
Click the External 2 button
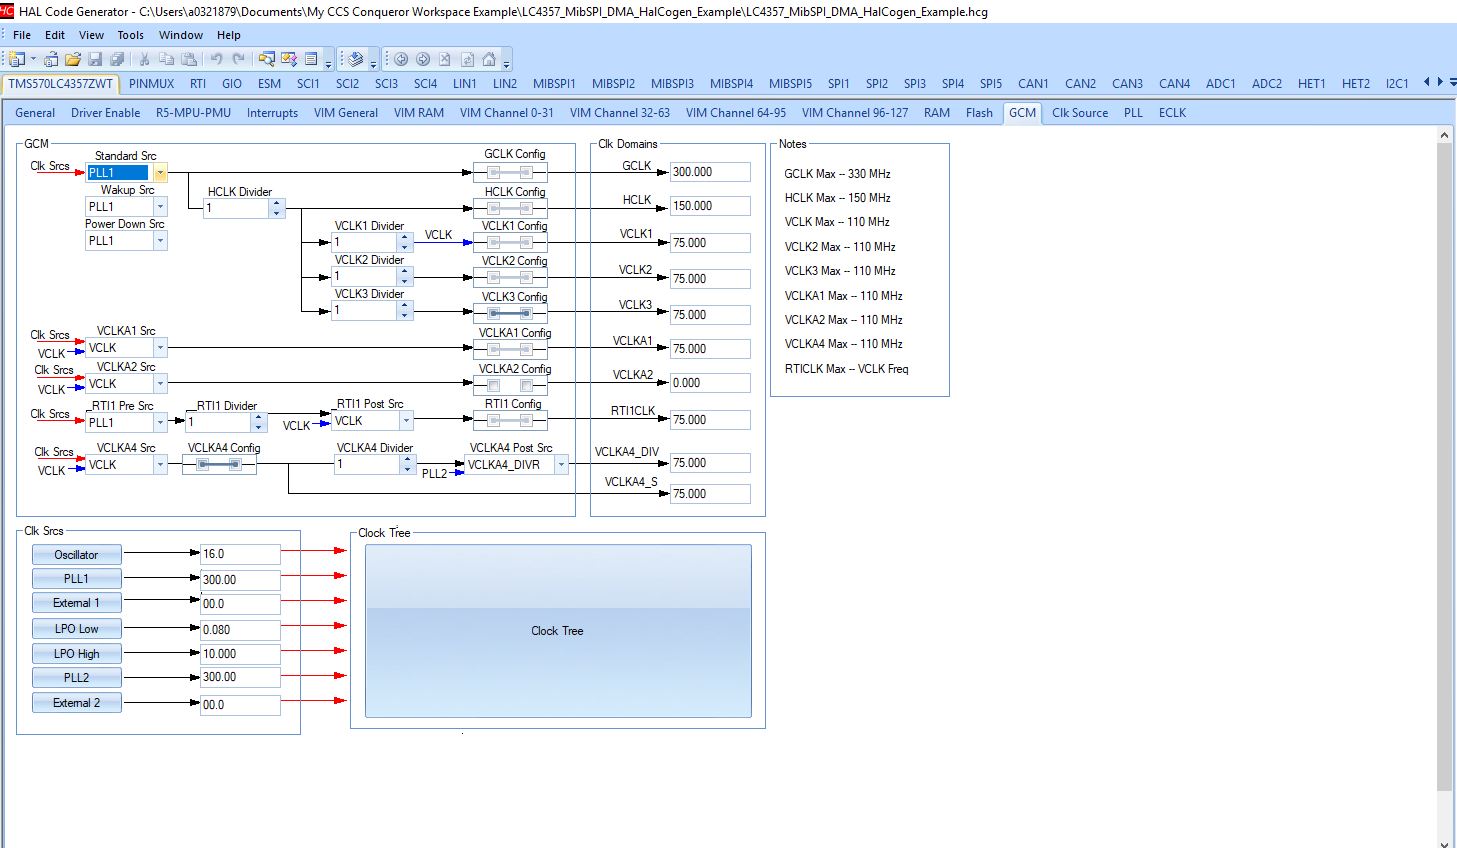77,703
